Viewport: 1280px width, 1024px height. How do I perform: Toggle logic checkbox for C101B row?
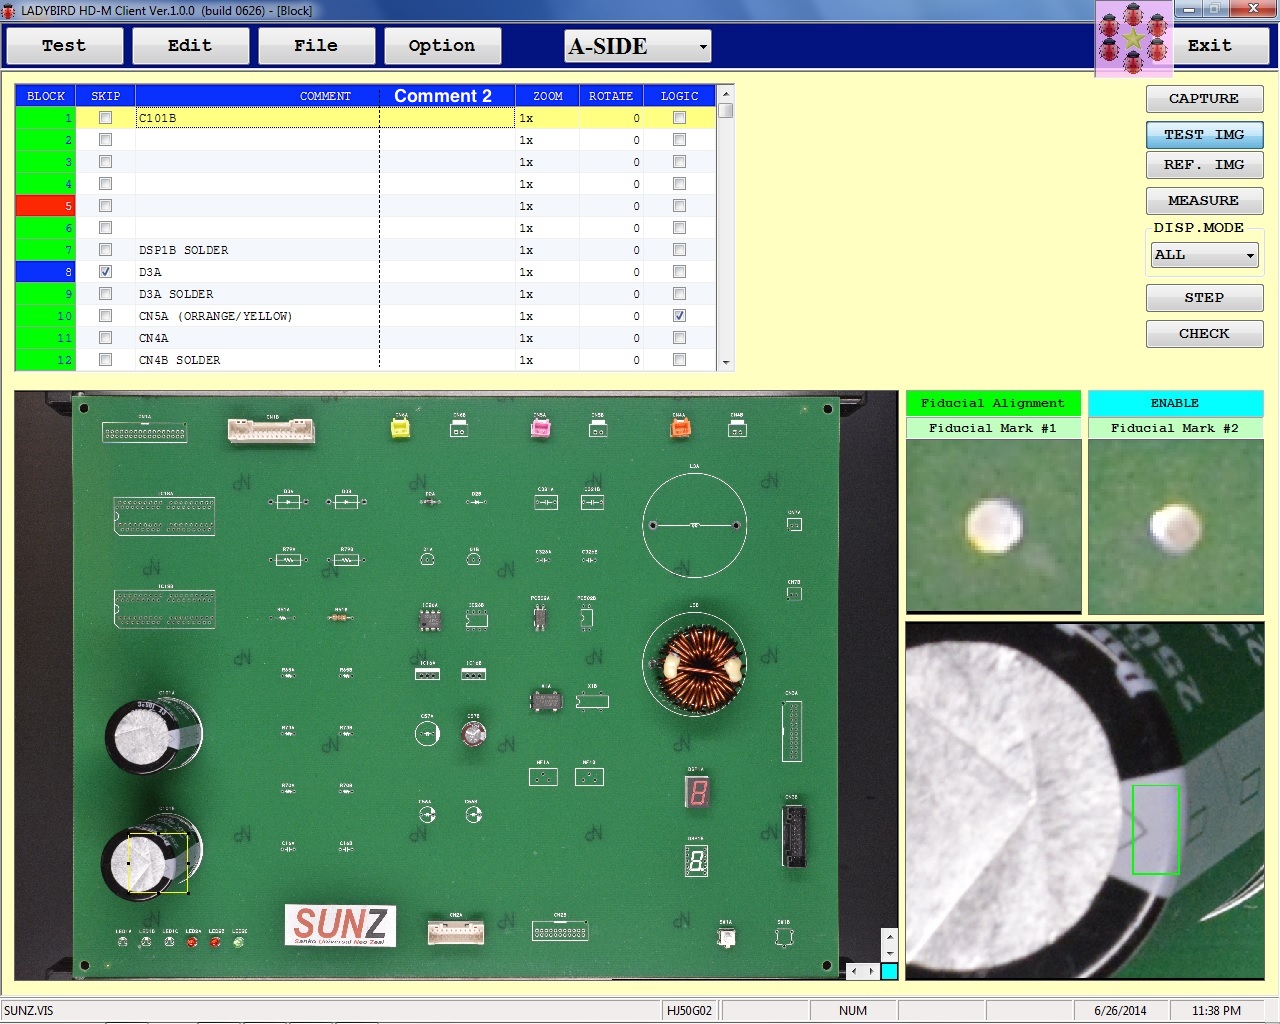[x=679, y=118]
